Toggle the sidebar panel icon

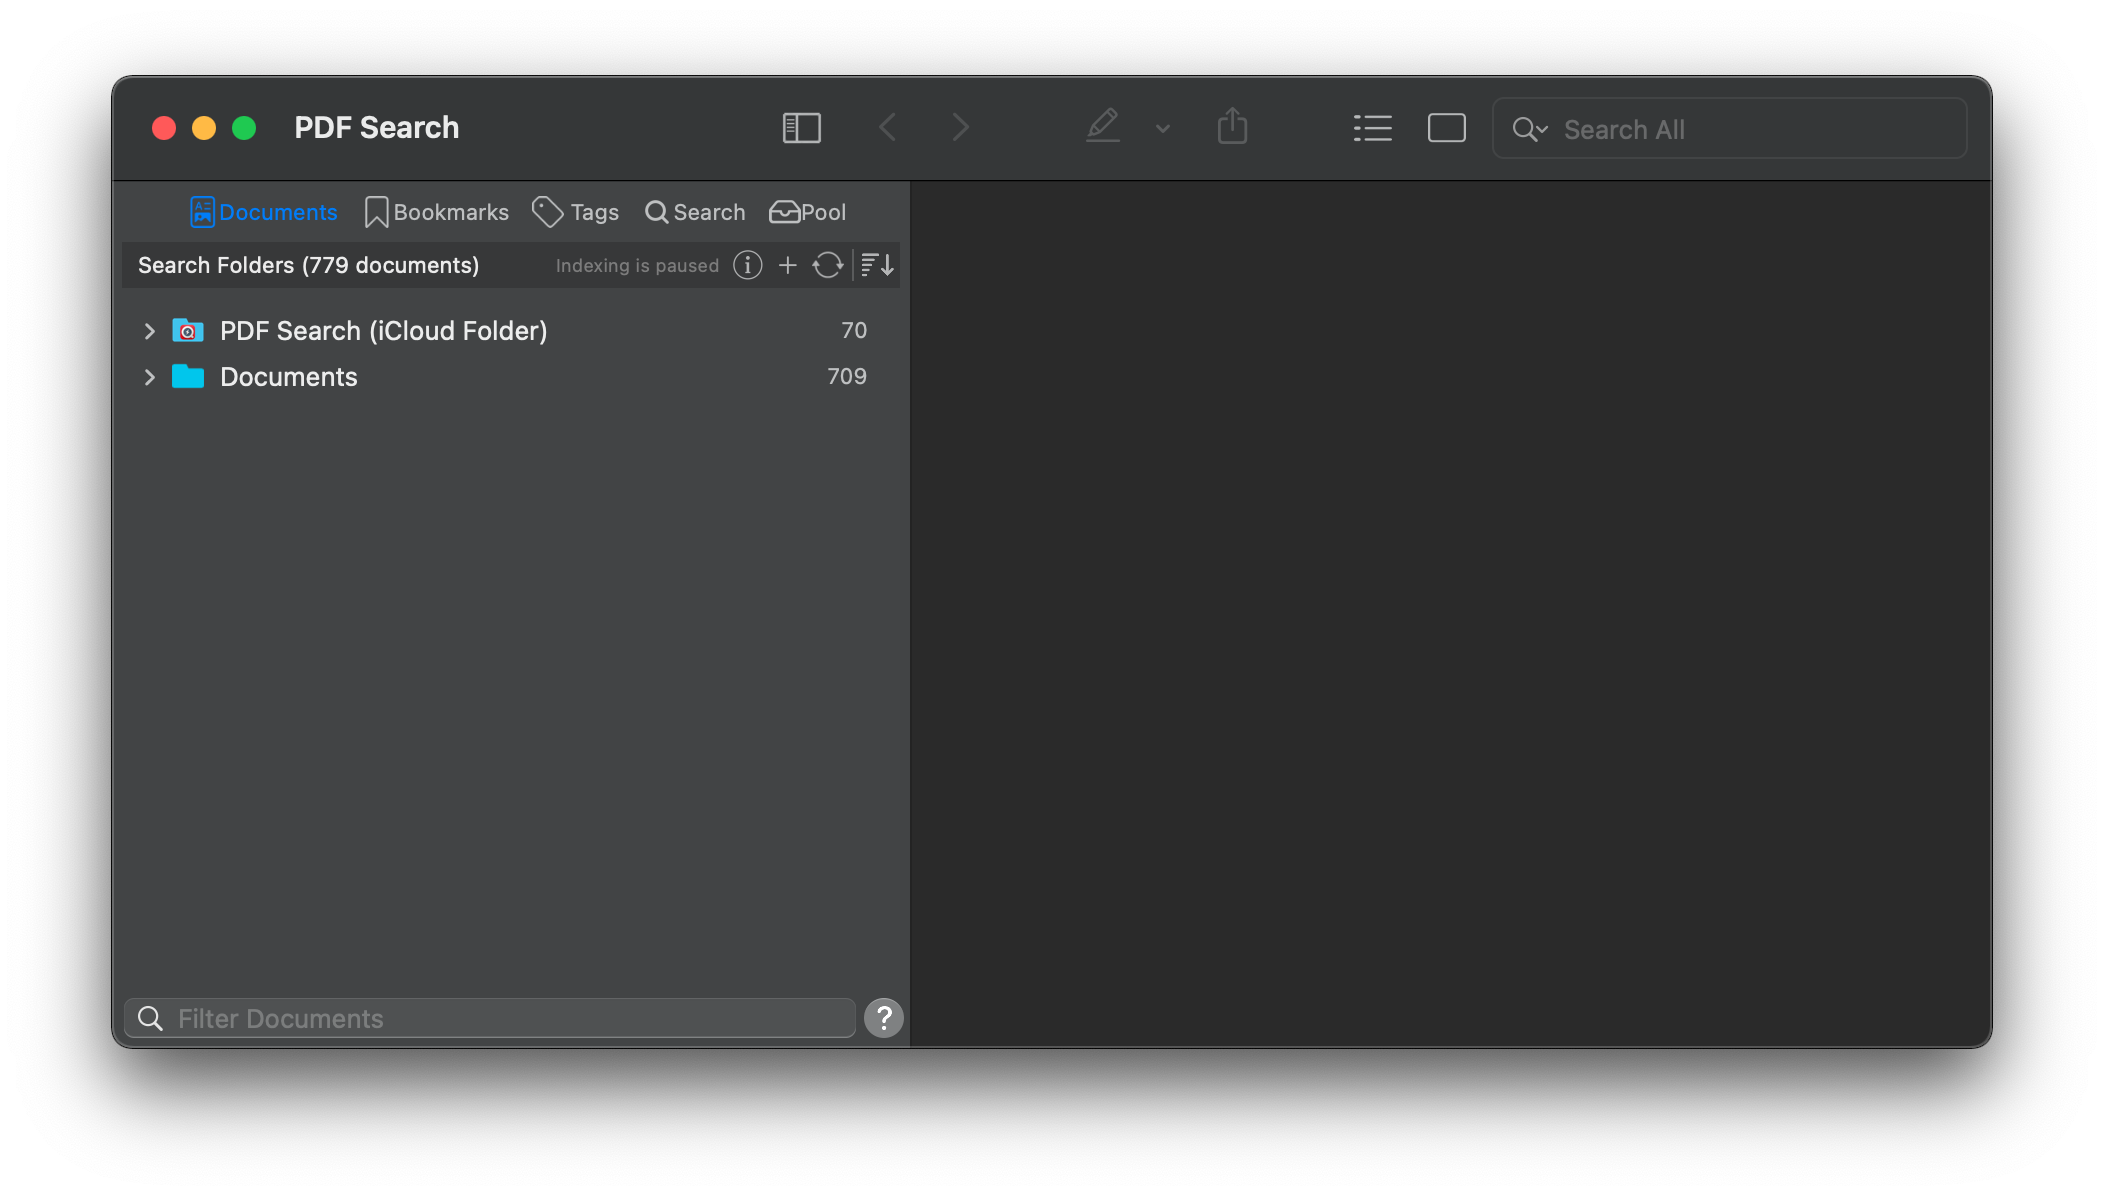coord(801,128)
